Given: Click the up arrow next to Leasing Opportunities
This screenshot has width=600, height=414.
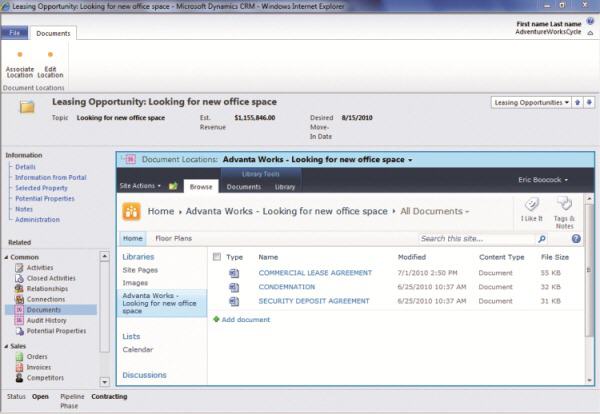Looking at the screenshot, I should pos(577,102).
